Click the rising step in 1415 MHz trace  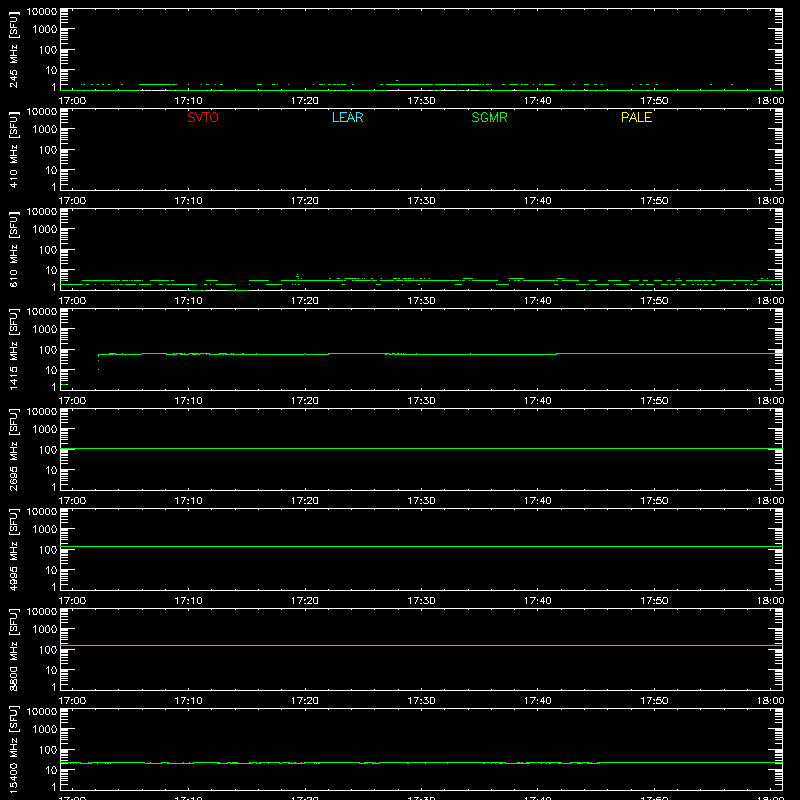[x=98, y=361]
